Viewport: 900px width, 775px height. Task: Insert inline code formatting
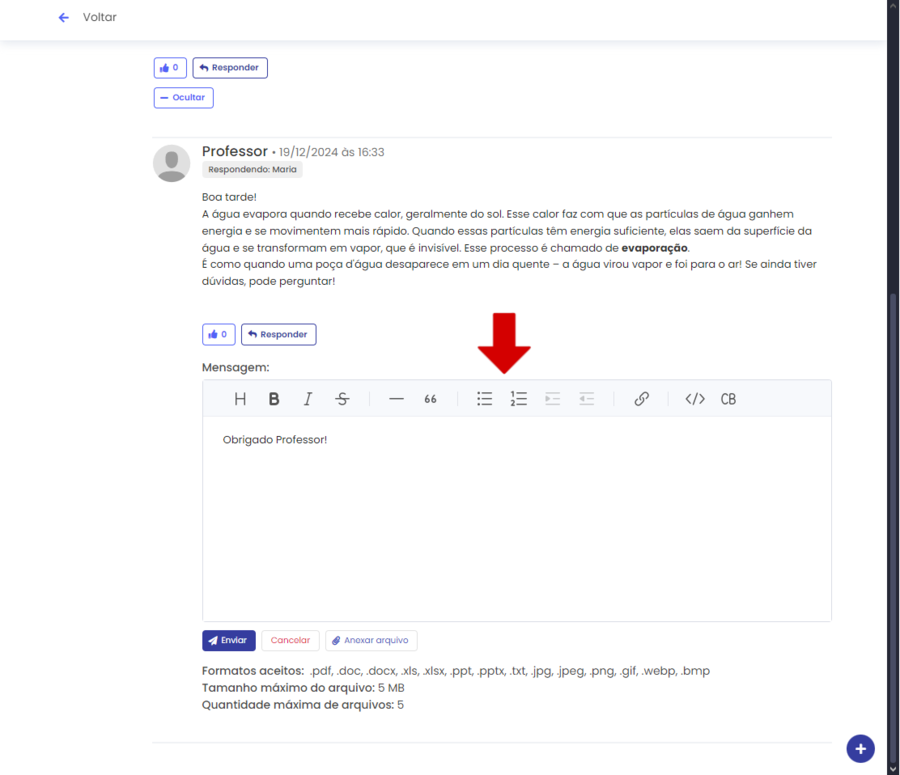[695, 399]
